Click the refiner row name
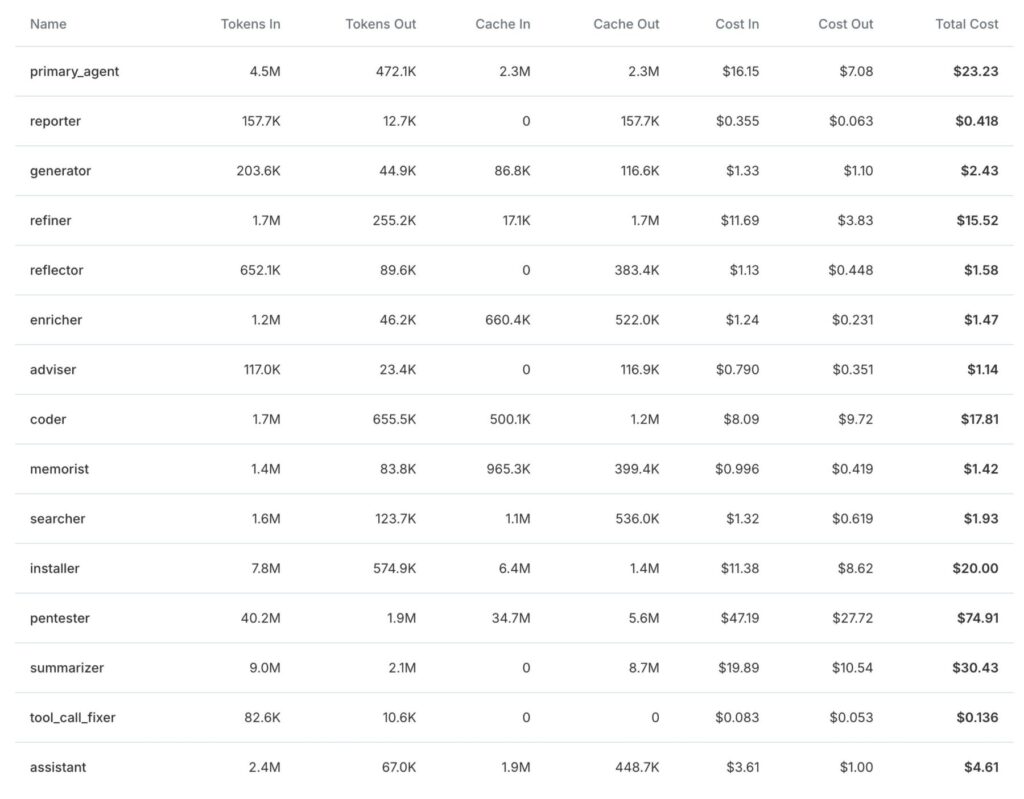 pos(51,221)
